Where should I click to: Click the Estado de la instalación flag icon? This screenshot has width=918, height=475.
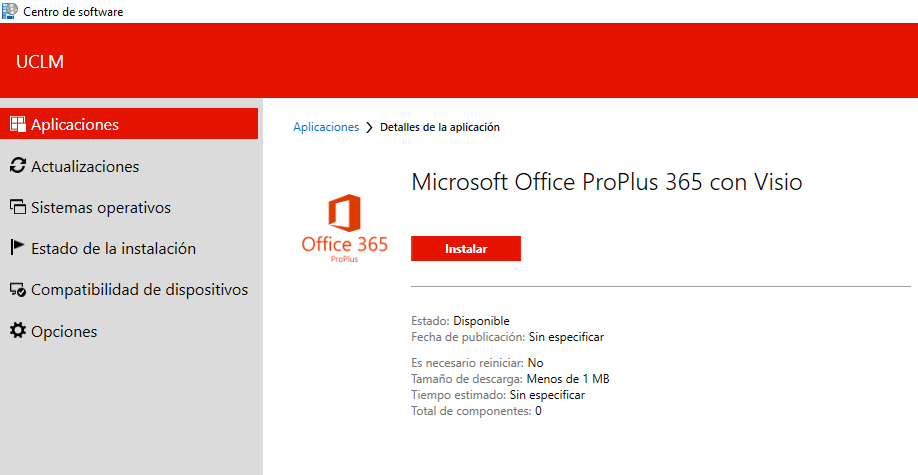(x=17, y=248)
